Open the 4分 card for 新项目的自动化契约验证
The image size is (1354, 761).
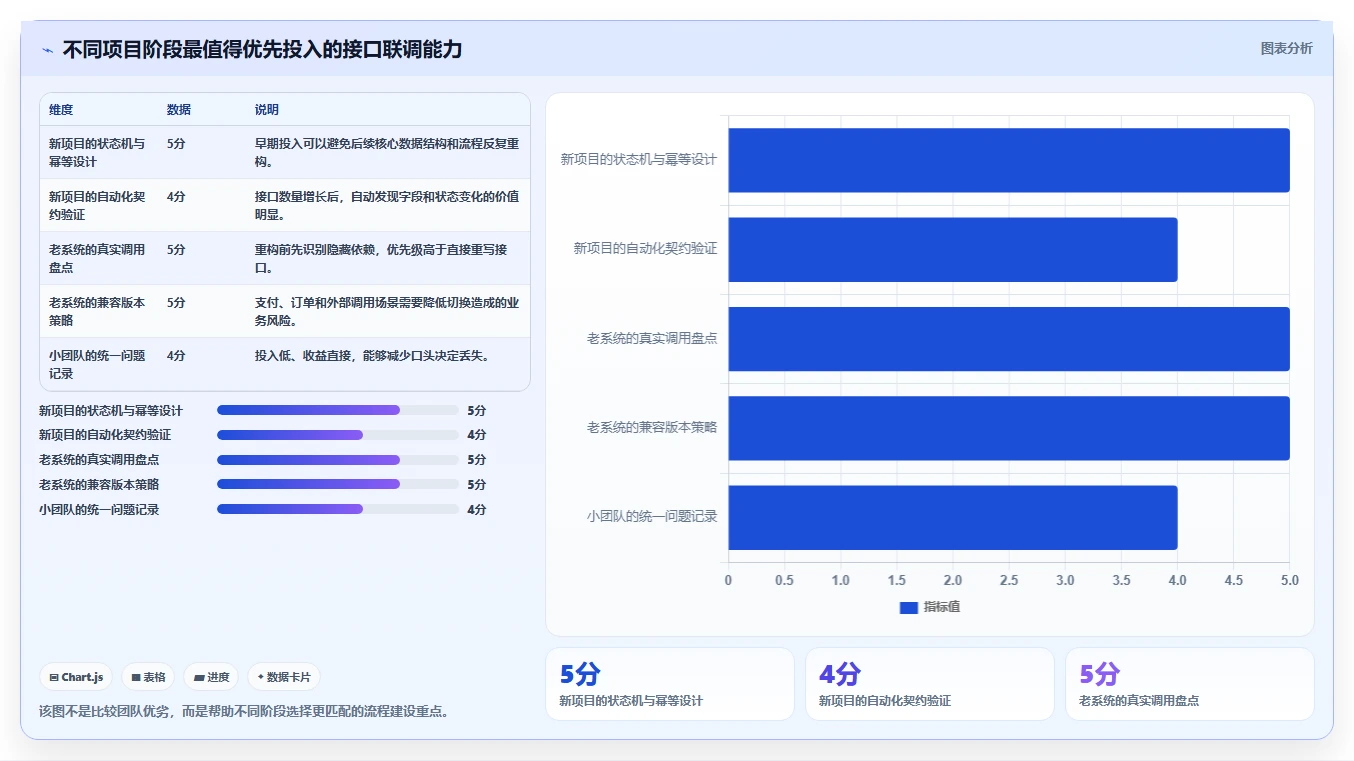(930, 684)
